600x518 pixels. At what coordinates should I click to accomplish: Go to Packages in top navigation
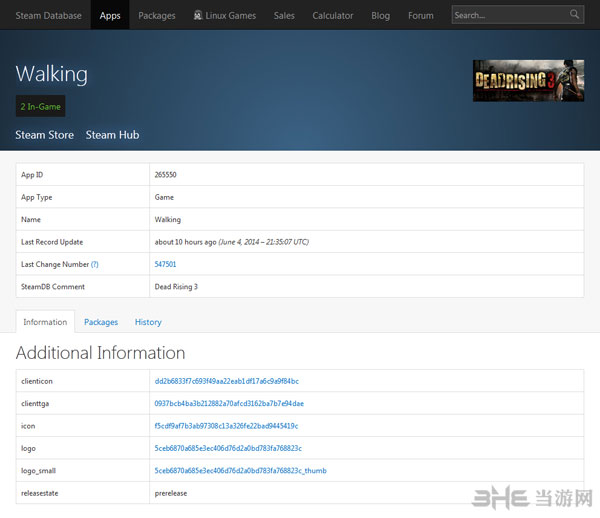[x=157, y=15]
